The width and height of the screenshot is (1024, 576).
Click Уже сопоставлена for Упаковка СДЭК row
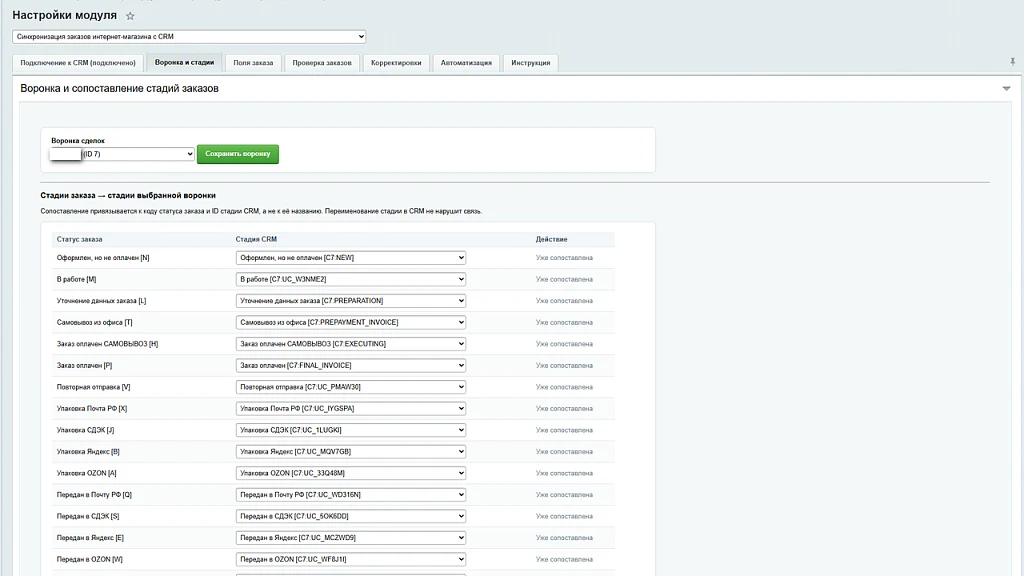[x=564, y=430]
